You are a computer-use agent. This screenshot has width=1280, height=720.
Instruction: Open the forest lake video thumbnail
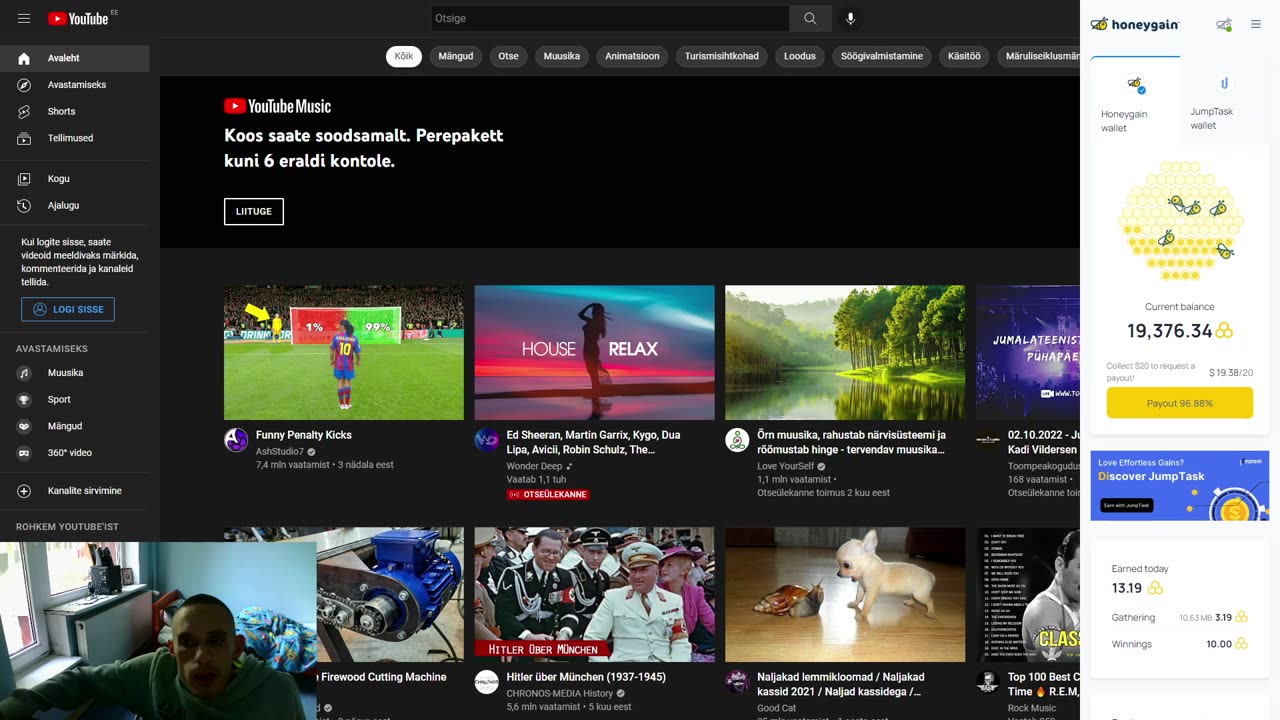(845, 352)
